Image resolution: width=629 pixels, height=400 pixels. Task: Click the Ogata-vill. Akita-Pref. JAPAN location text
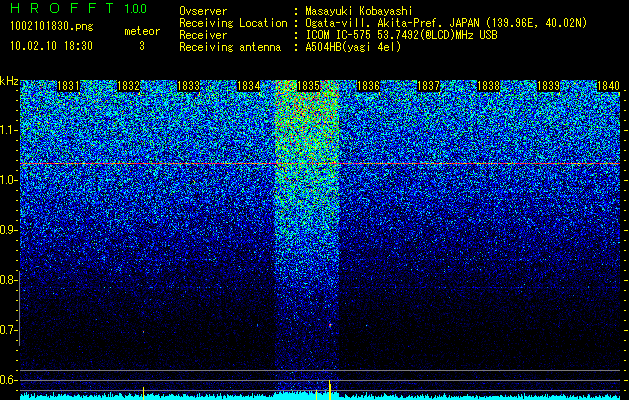click(446, 23)
